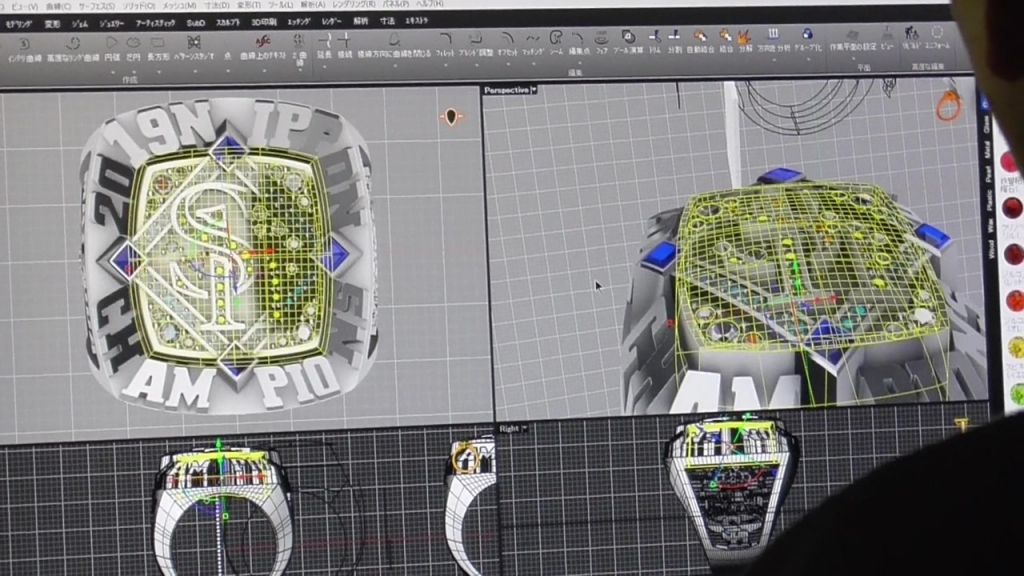Switch to the ジェム gem ribbon tab
The height and width of the screenshot is (576, 1024).
coord(80,24)
